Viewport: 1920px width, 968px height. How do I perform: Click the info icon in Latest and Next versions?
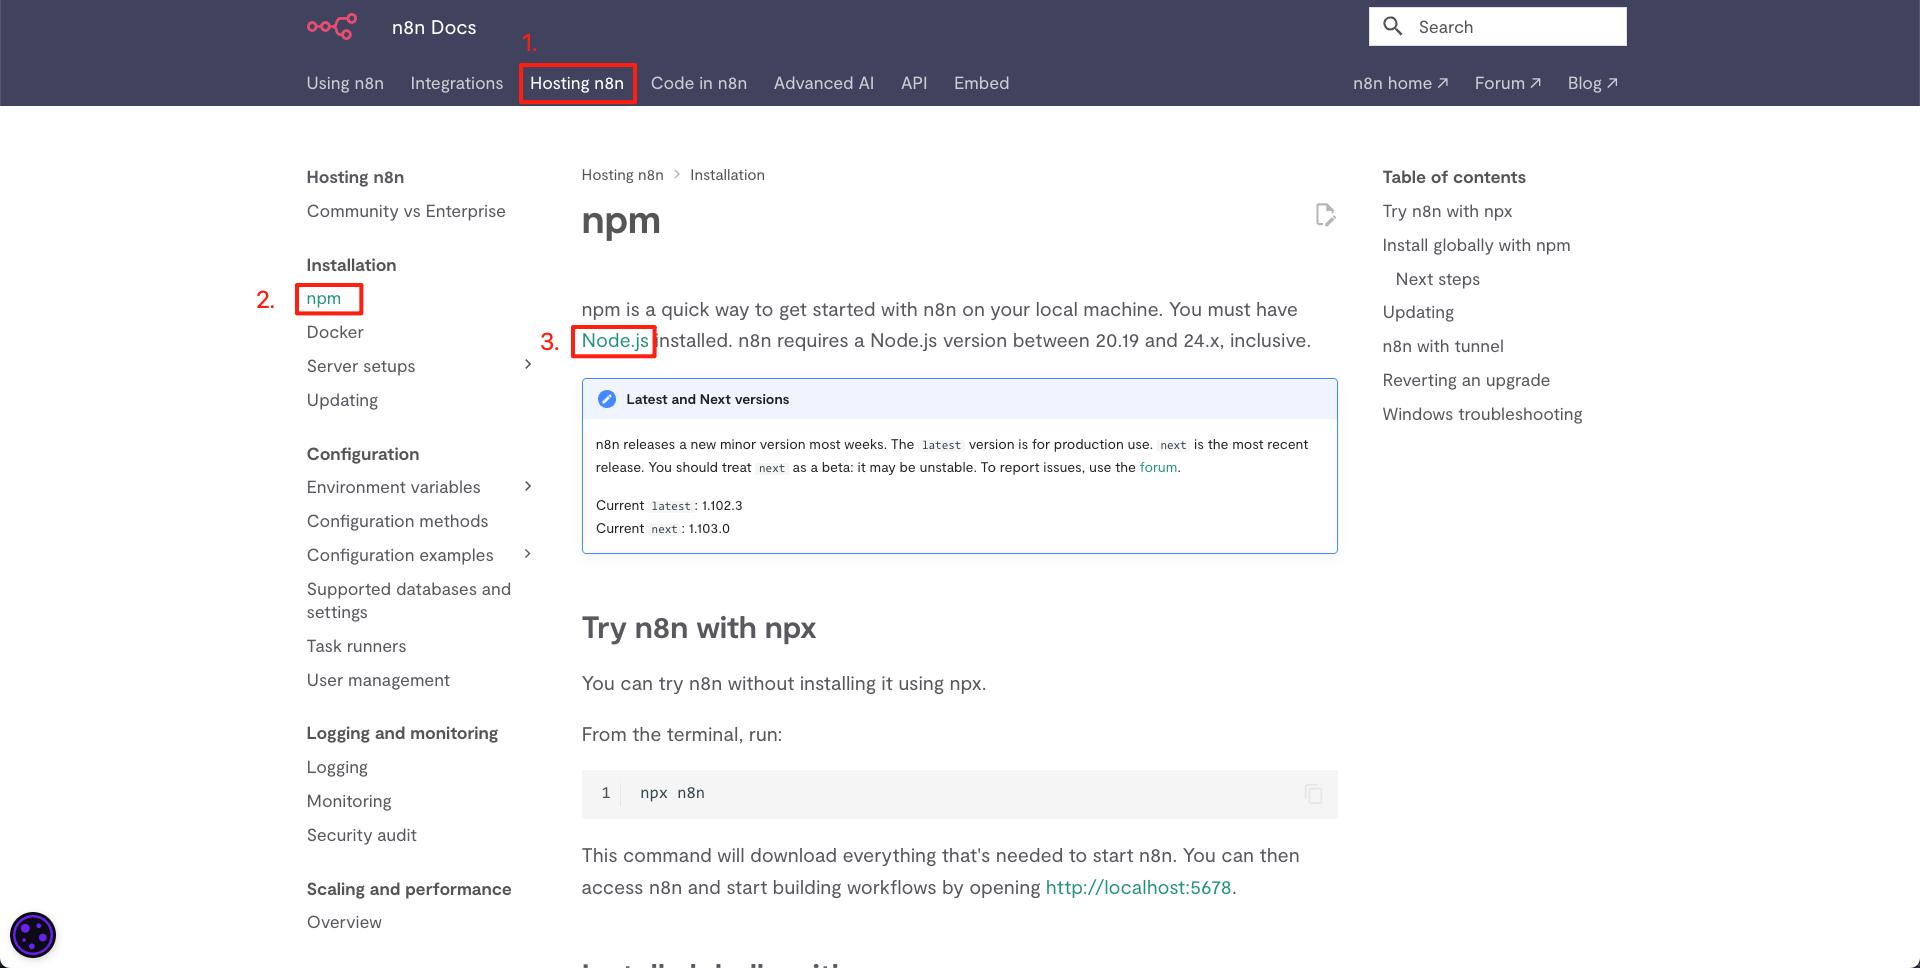pos(606,399)
